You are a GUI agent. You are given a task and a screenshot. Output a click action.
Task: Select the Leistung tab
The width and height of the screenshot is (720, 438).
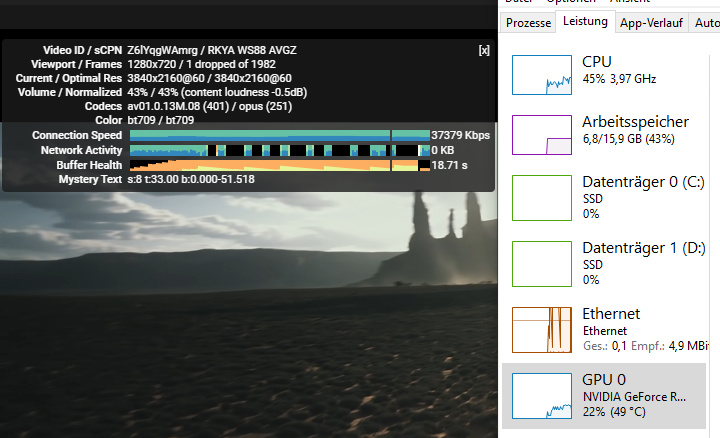coord(585,21)
